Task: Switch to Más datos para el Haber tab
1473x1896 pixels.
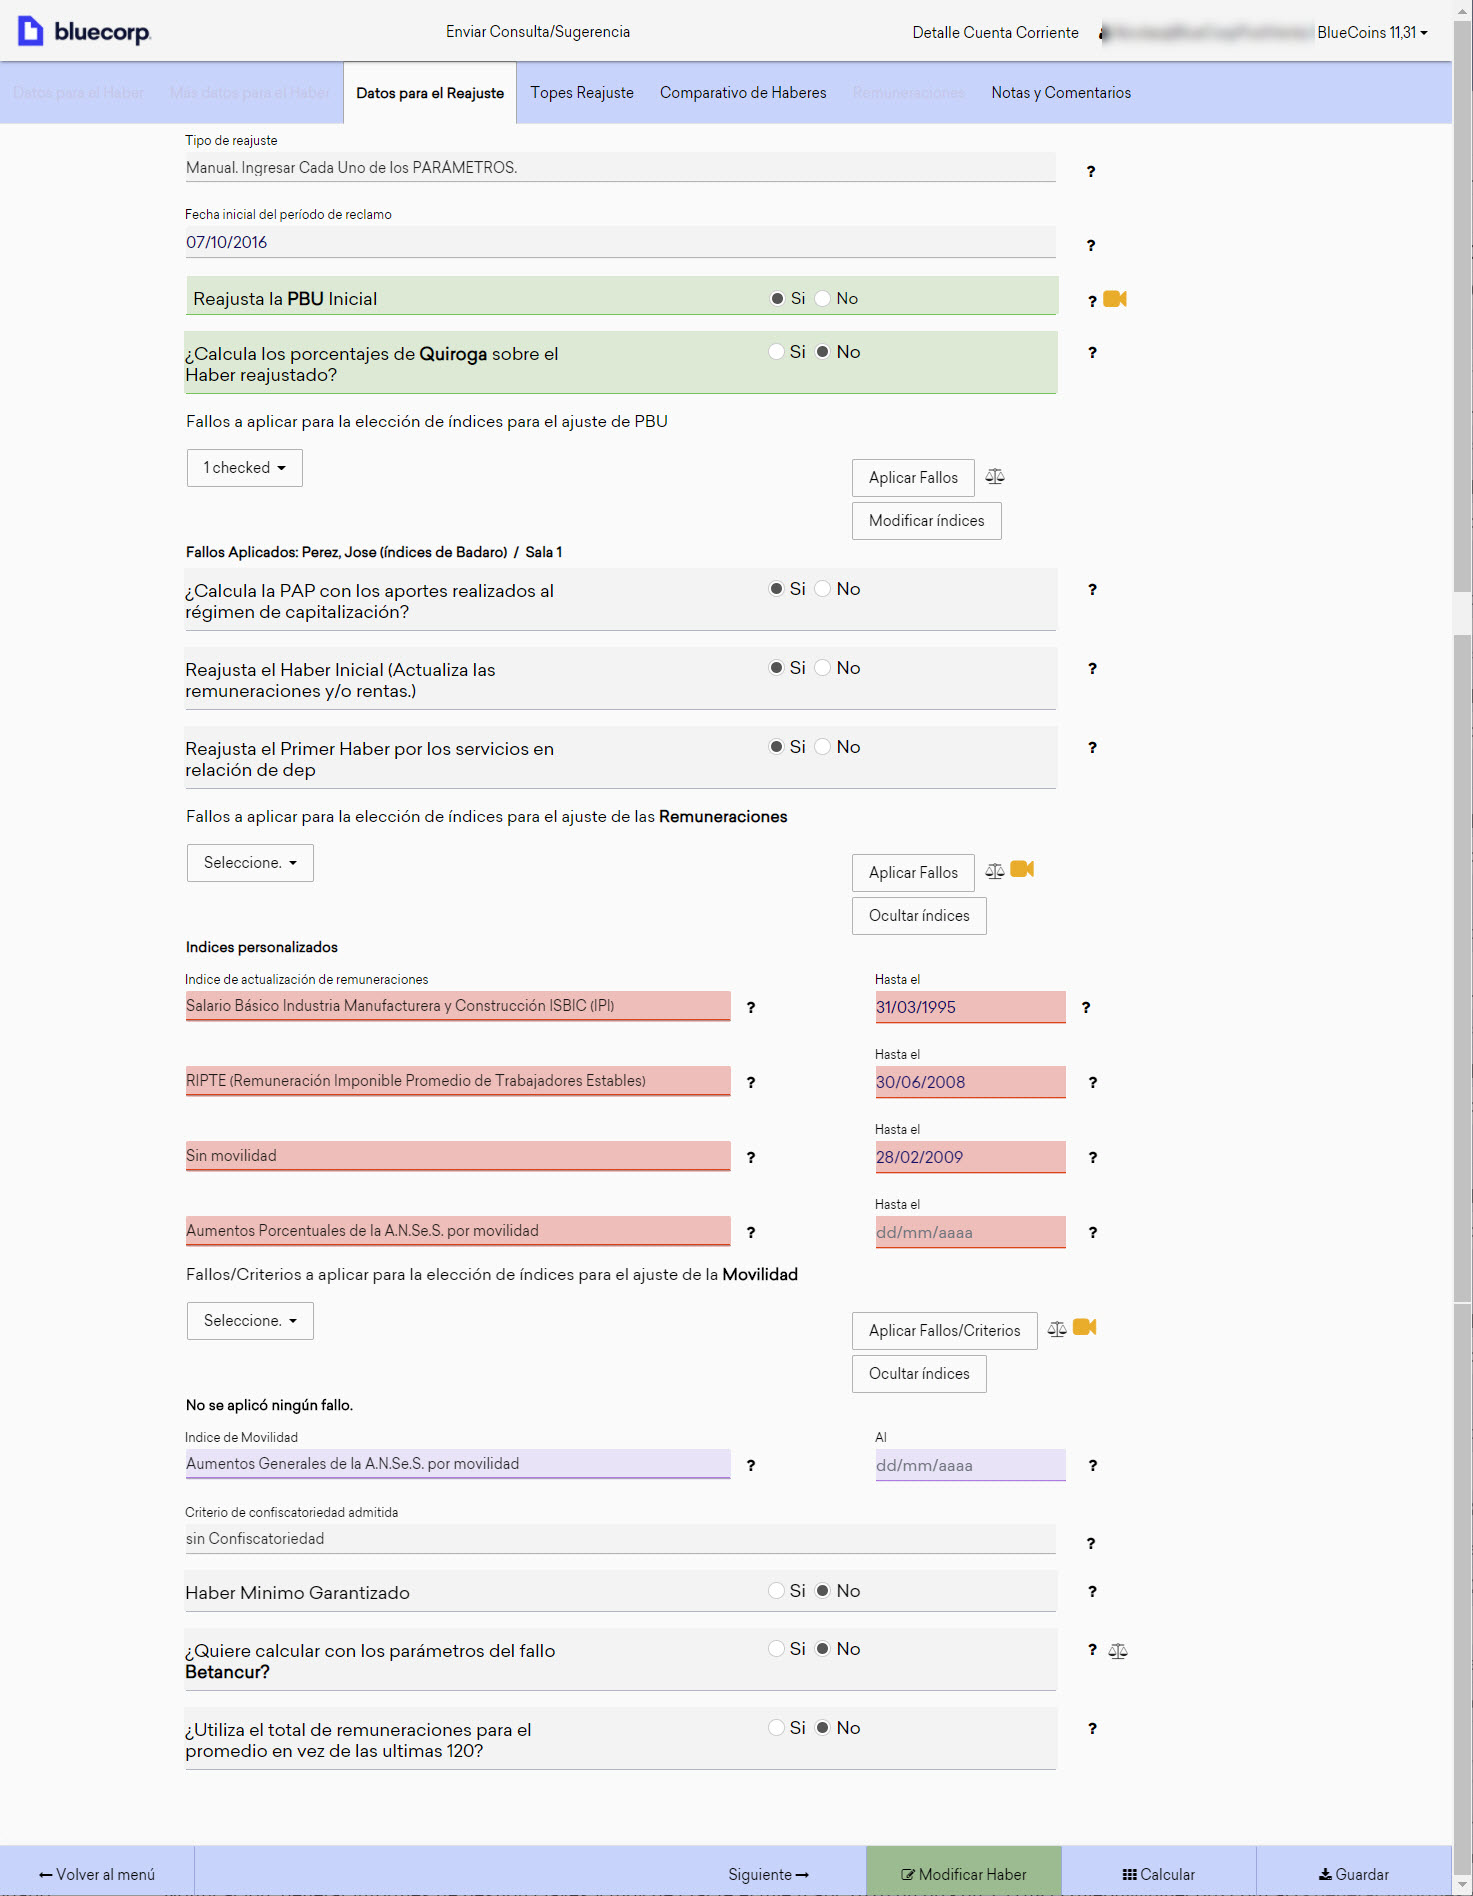Action: [x=250, y=93]
